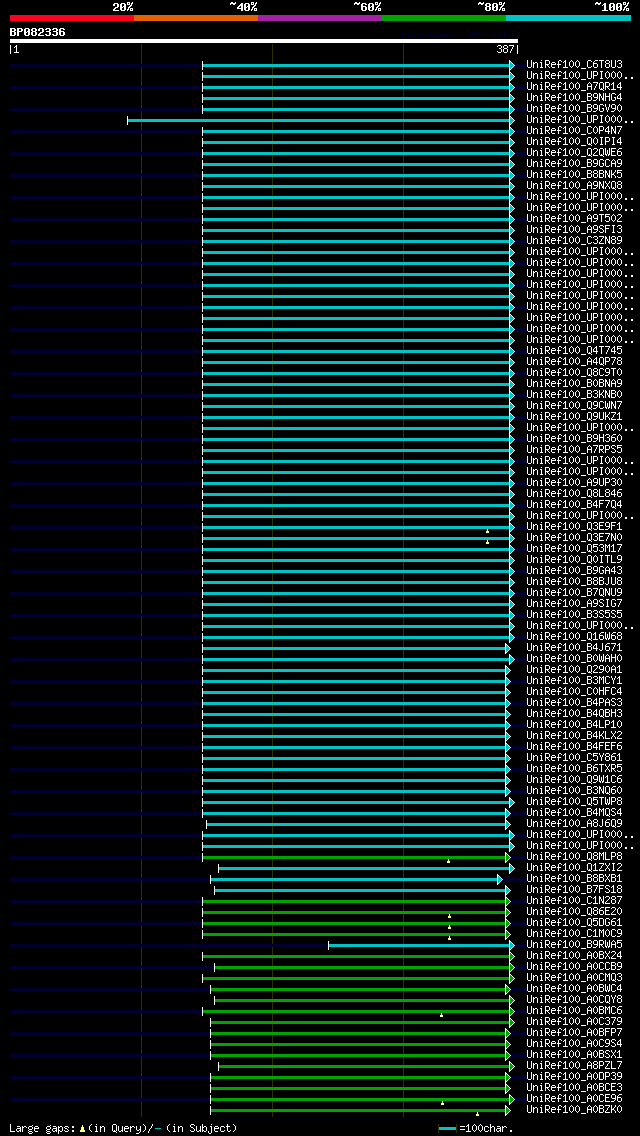Select the UniRef100_A0C9S4 label
Viewport: 640px width, 1136px height.
[574, 1043]
